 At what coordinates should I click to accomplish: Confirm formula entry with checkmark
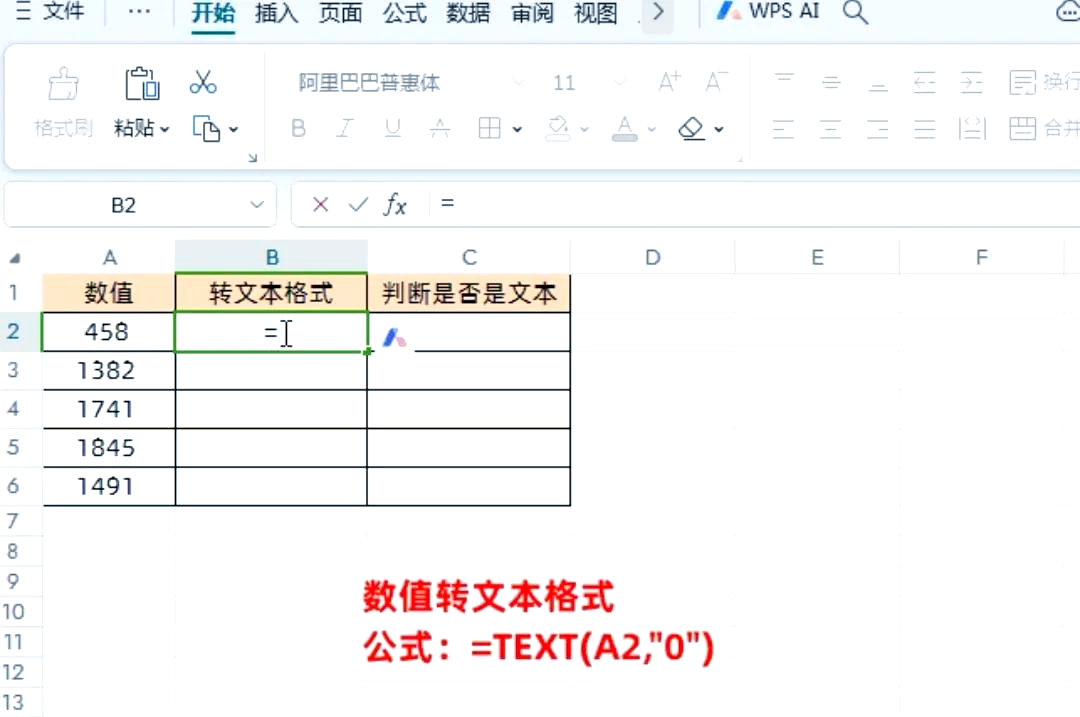click(357, 204)
